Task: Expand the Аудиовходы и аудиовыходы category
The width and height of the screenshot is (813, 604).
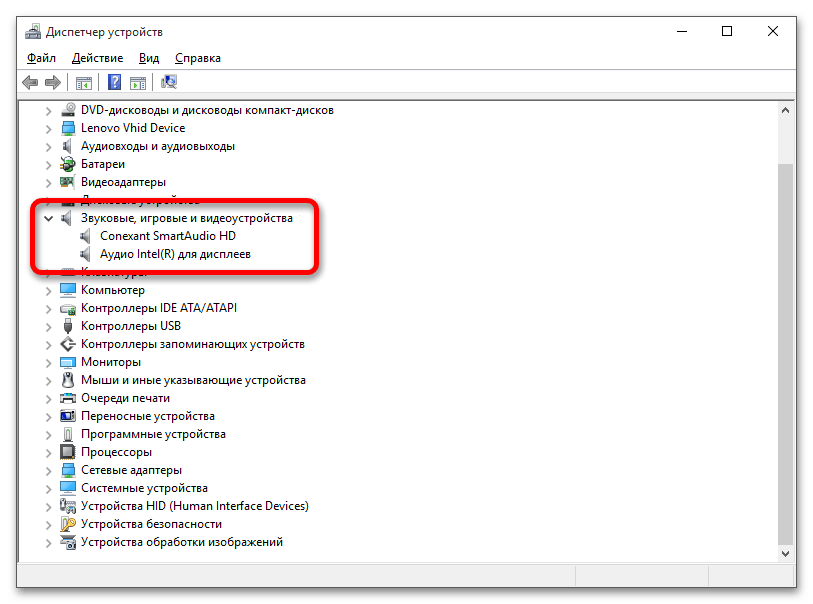Action: tap(48, 147)
